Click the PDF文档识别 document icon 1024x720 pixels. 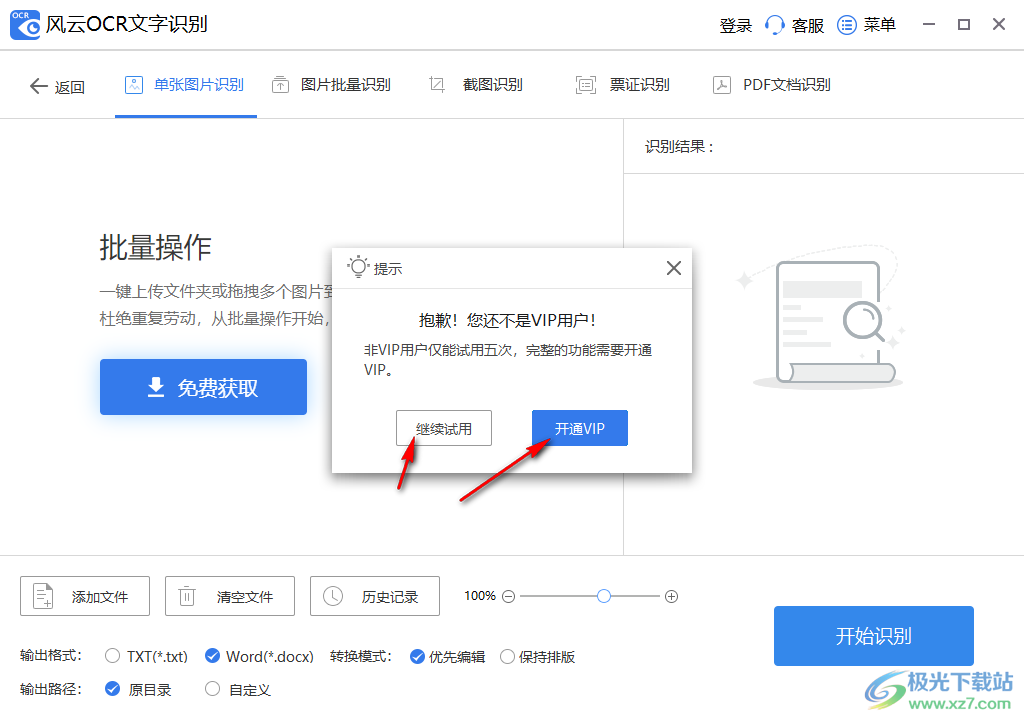[722, 85]
